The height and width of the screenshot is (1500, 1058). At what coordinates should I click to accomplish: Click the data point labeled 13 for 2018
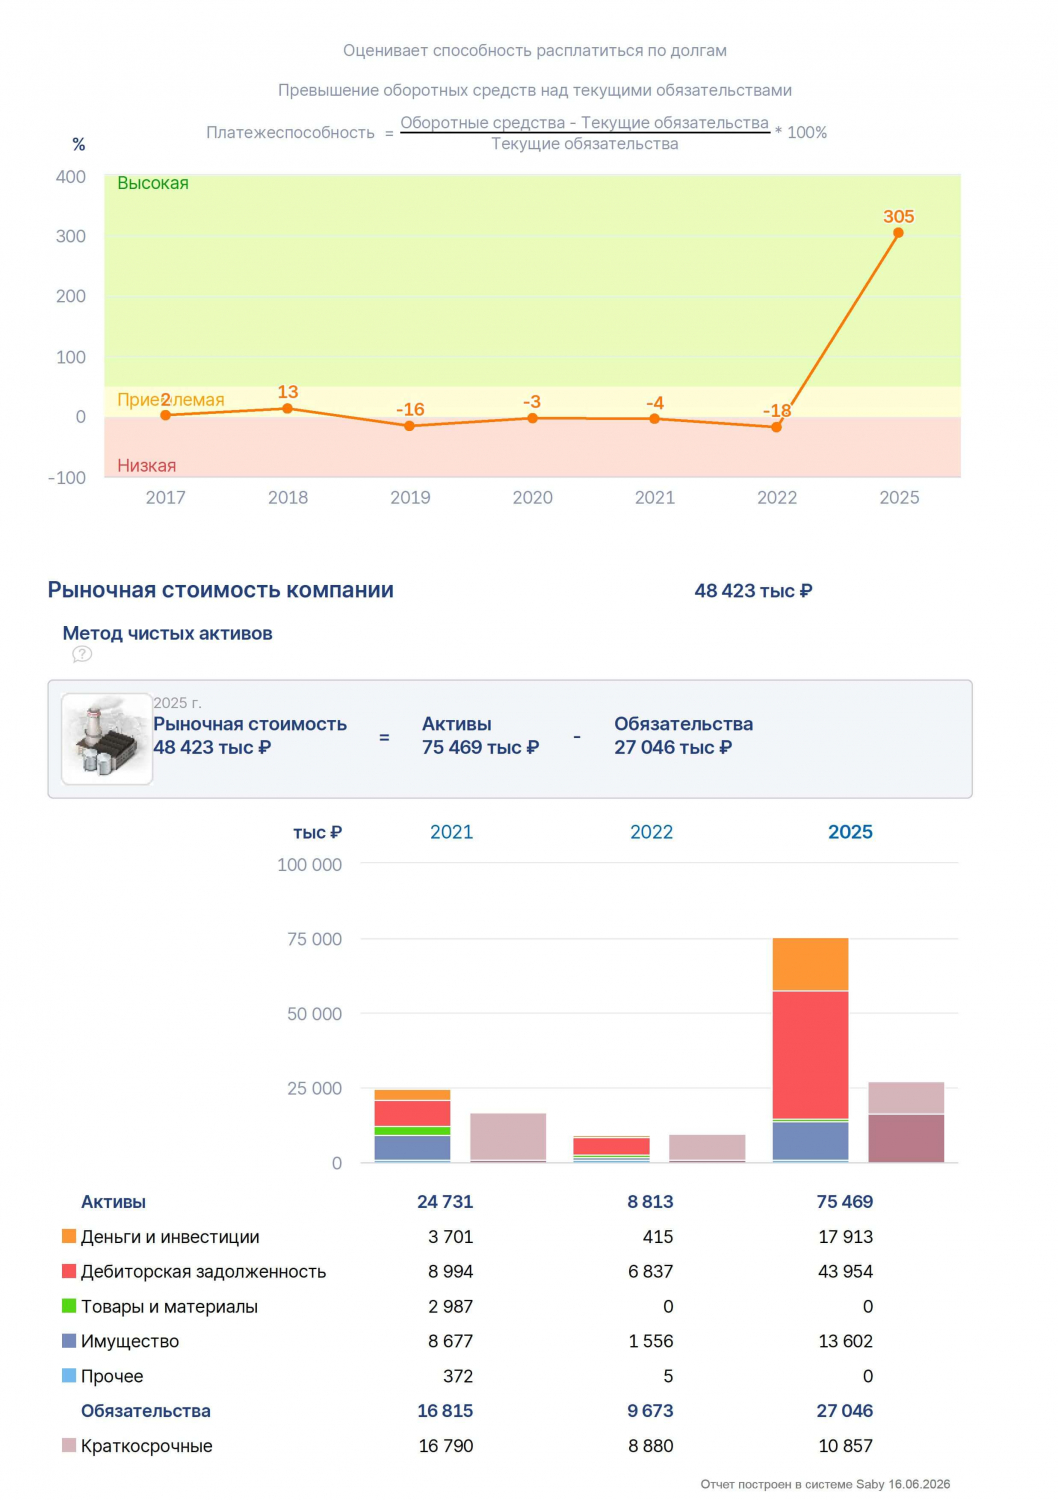click(x=288, y=408)
